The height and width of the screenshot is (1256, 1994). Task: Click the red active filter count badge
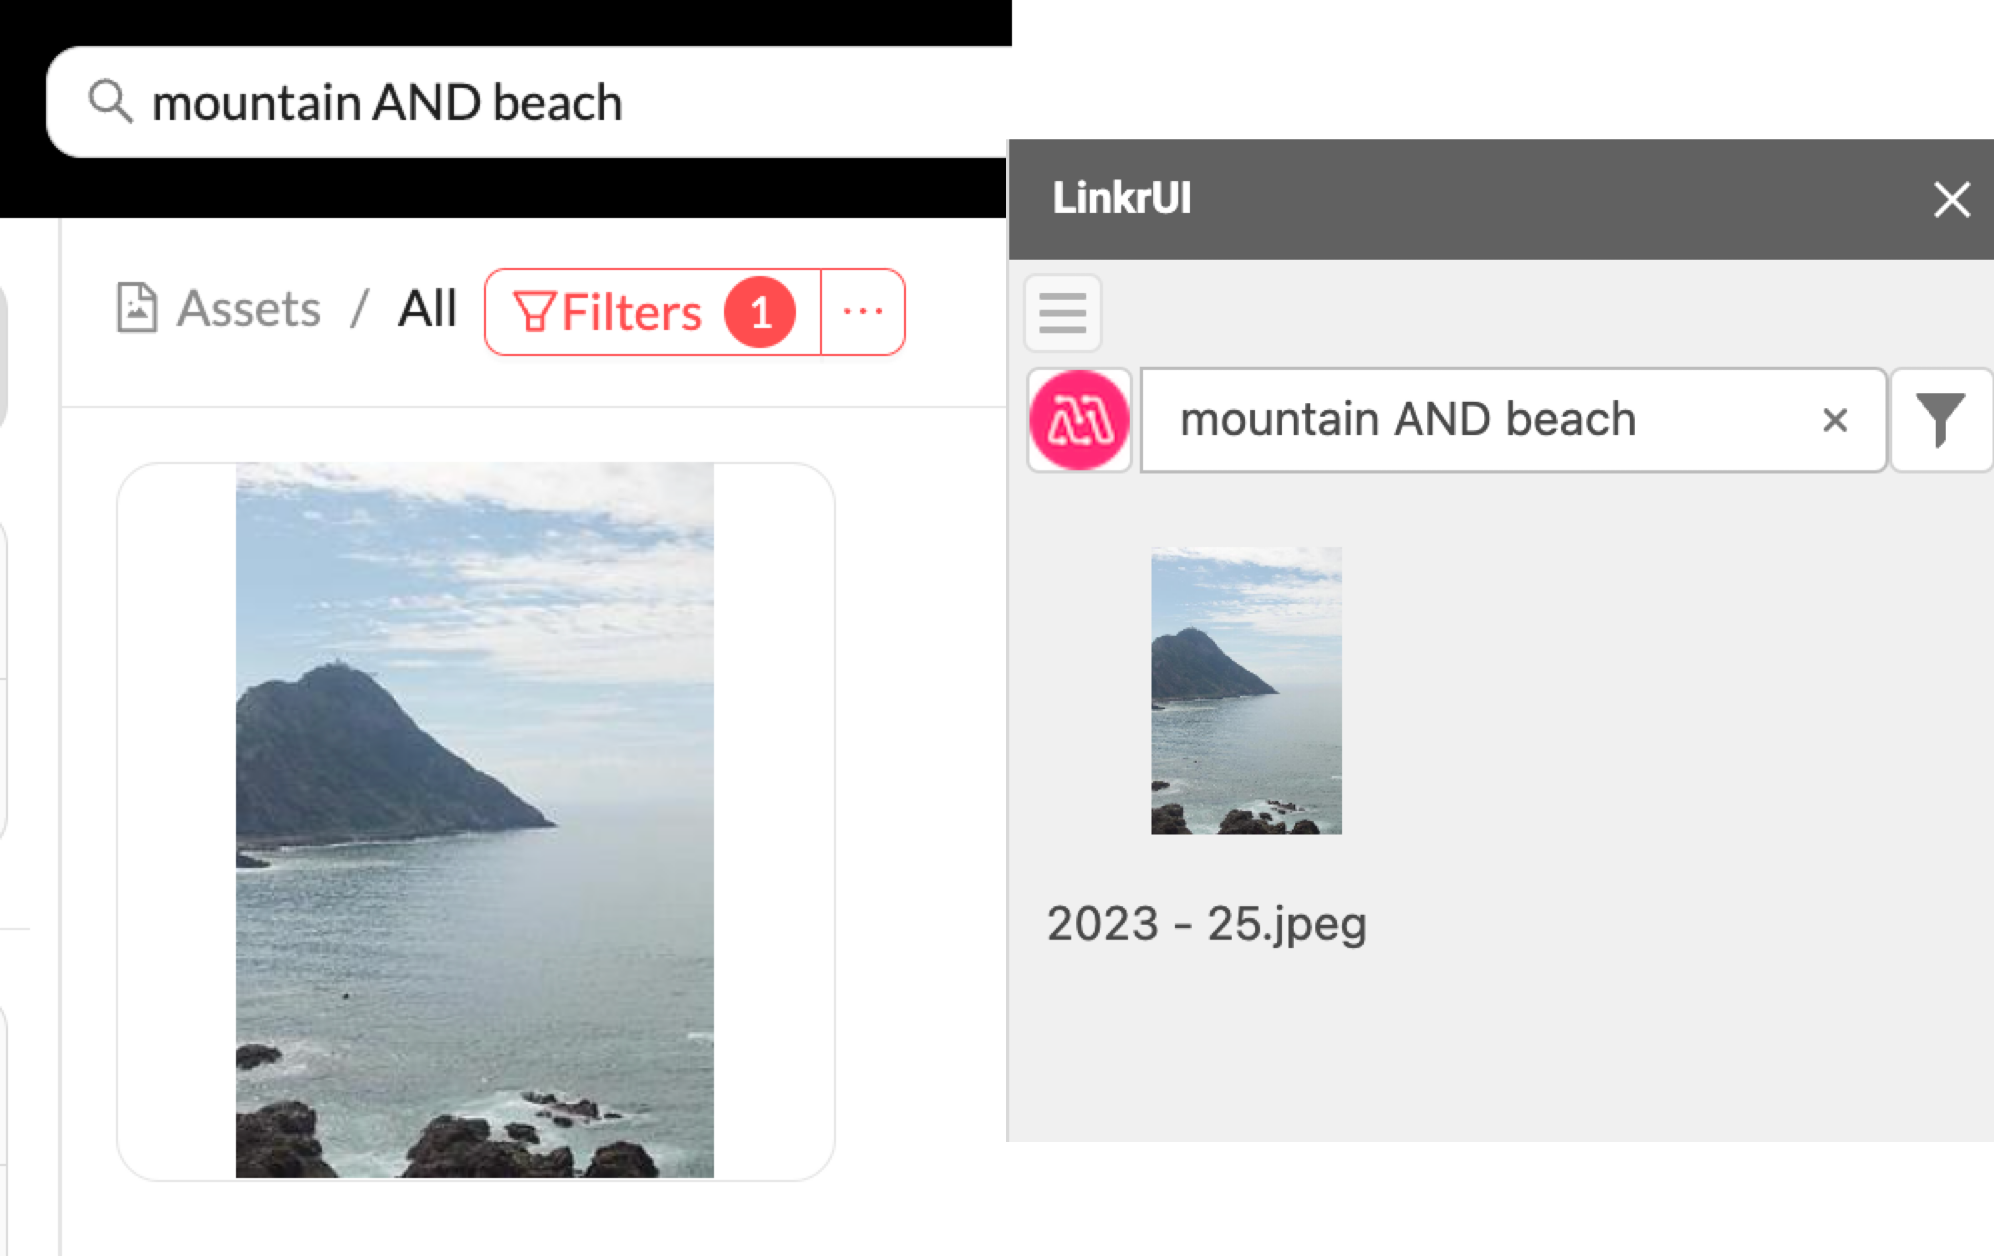pos(760,312)
